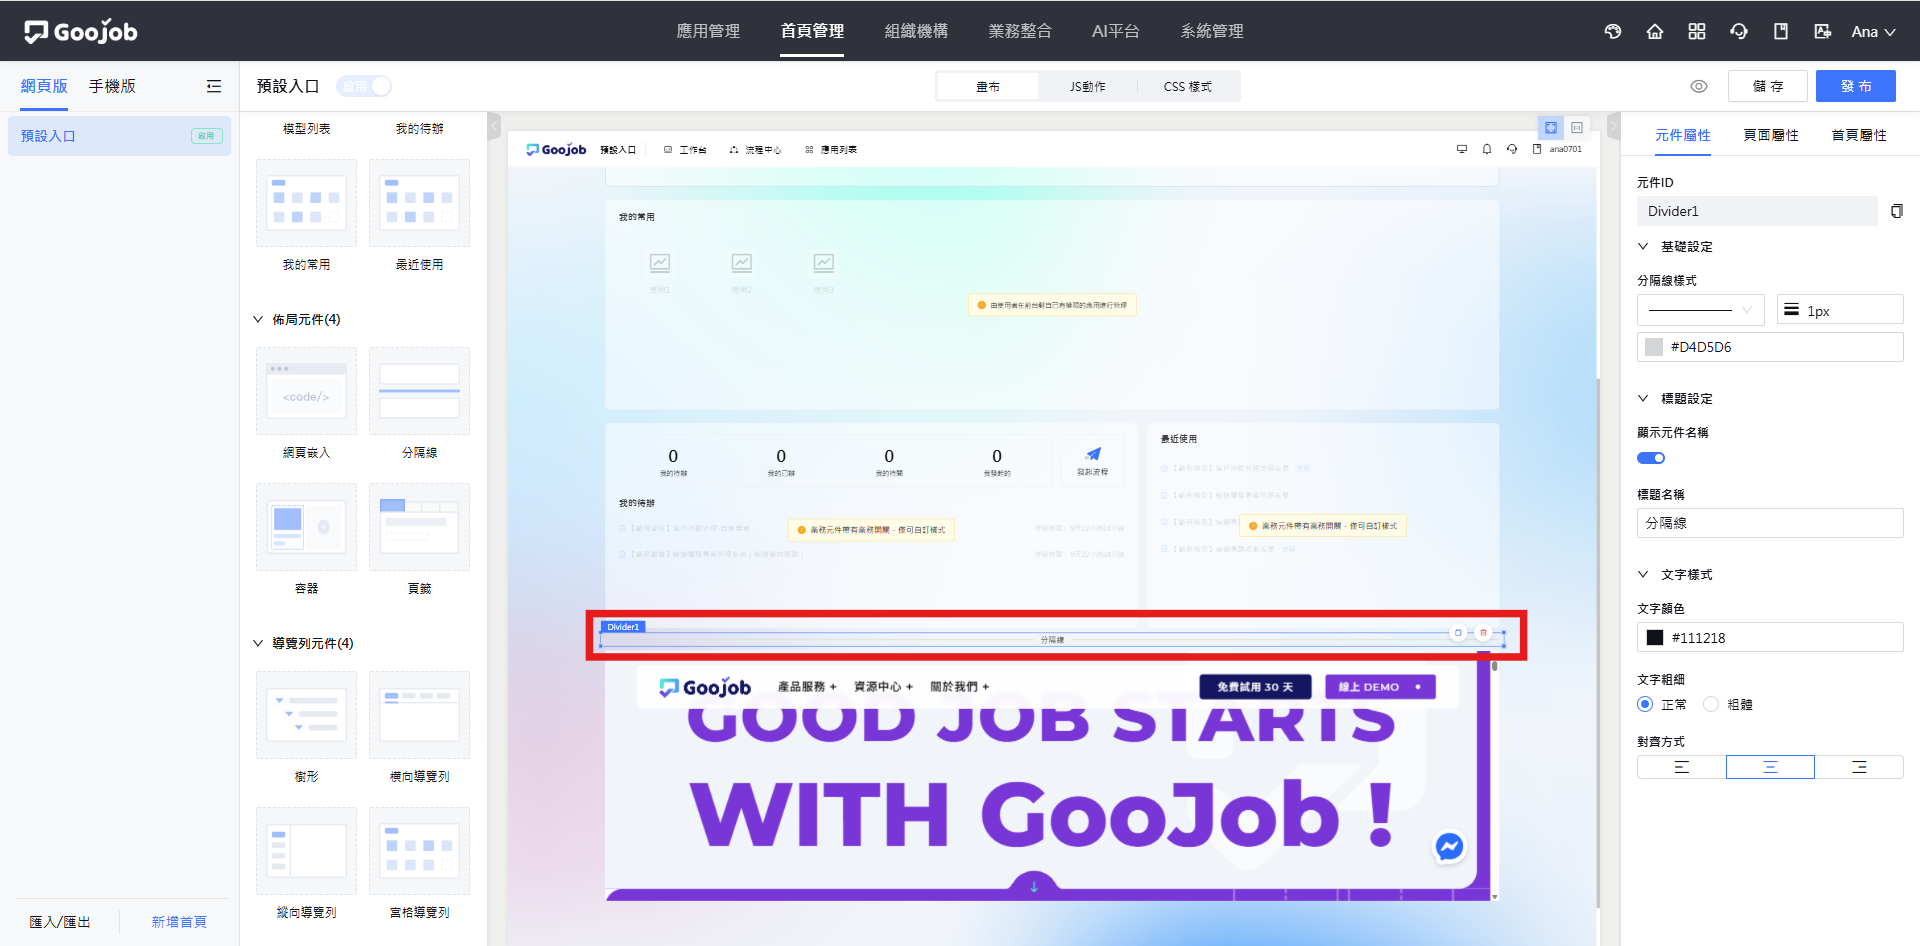Image resolution: width=1920 pixels, height=946 pixels.
Task: Duplicate the selected Divider1 component
Action: coord(1458,633)
